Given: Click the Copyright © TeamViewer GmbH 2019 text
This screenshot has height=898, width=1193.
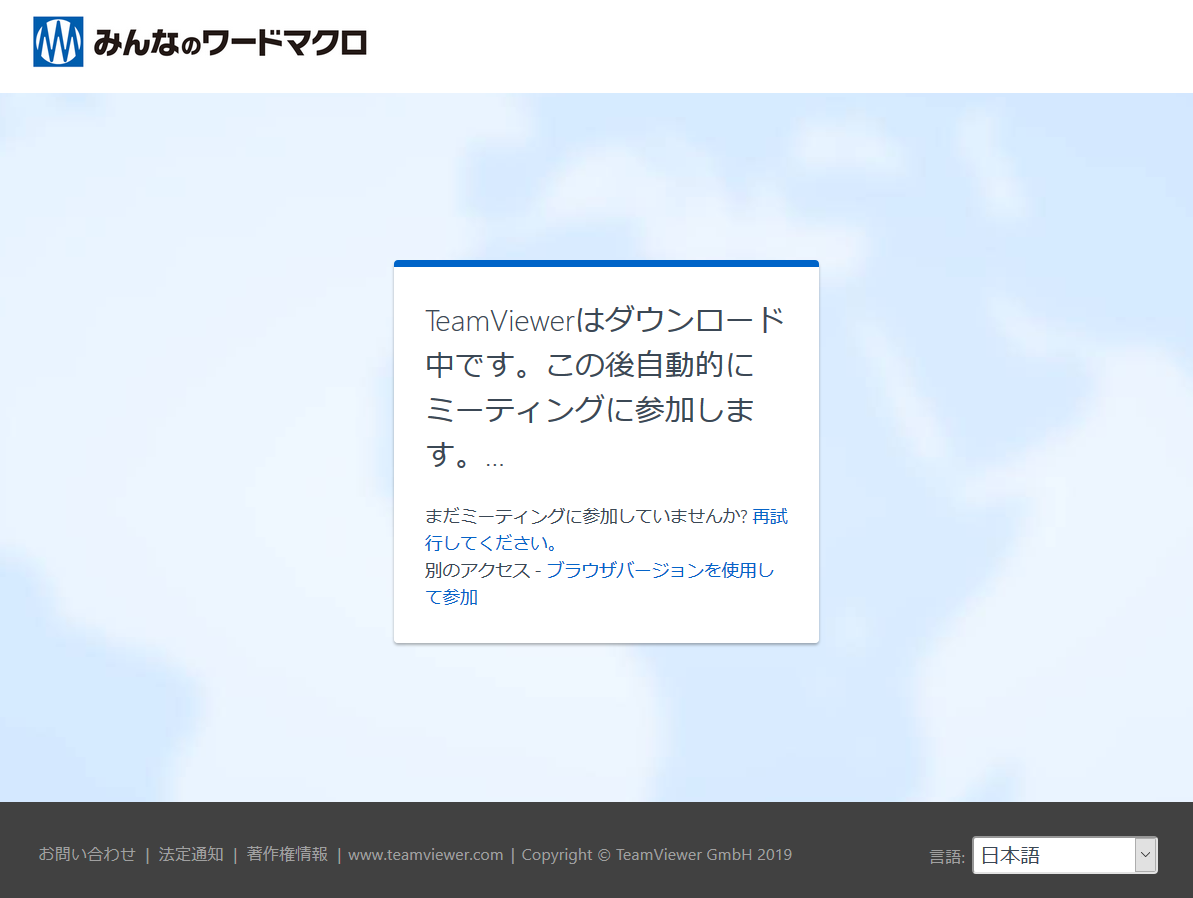Looking at the screenshot, I should point(657,854).
